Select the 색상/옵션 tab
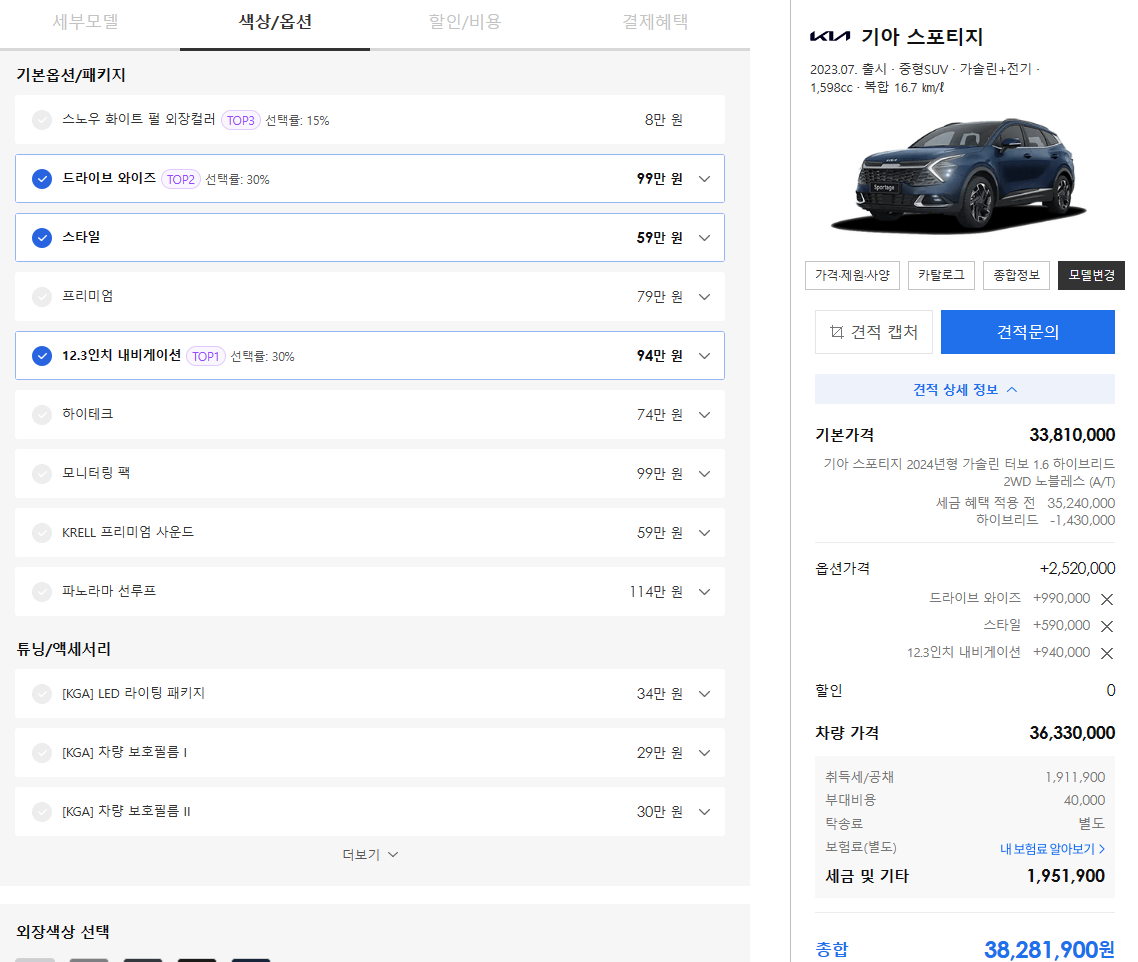The height and width of the screenshot is (962, 1138). point(275,22)
